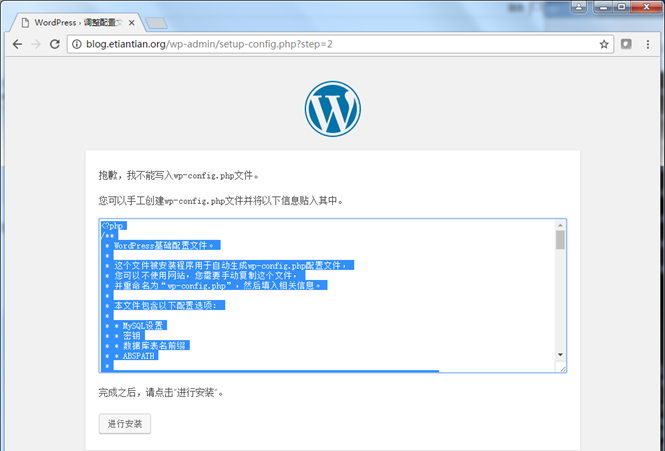
Task: Click the code line WordPress基础配置文件
Action: [x=164, y=246]
